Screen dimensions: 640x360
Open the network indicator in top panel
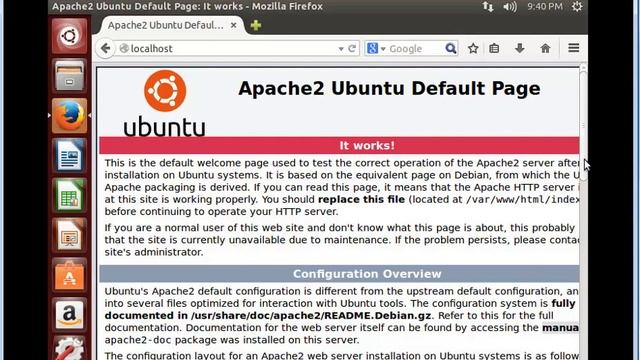tap(488, 7)
